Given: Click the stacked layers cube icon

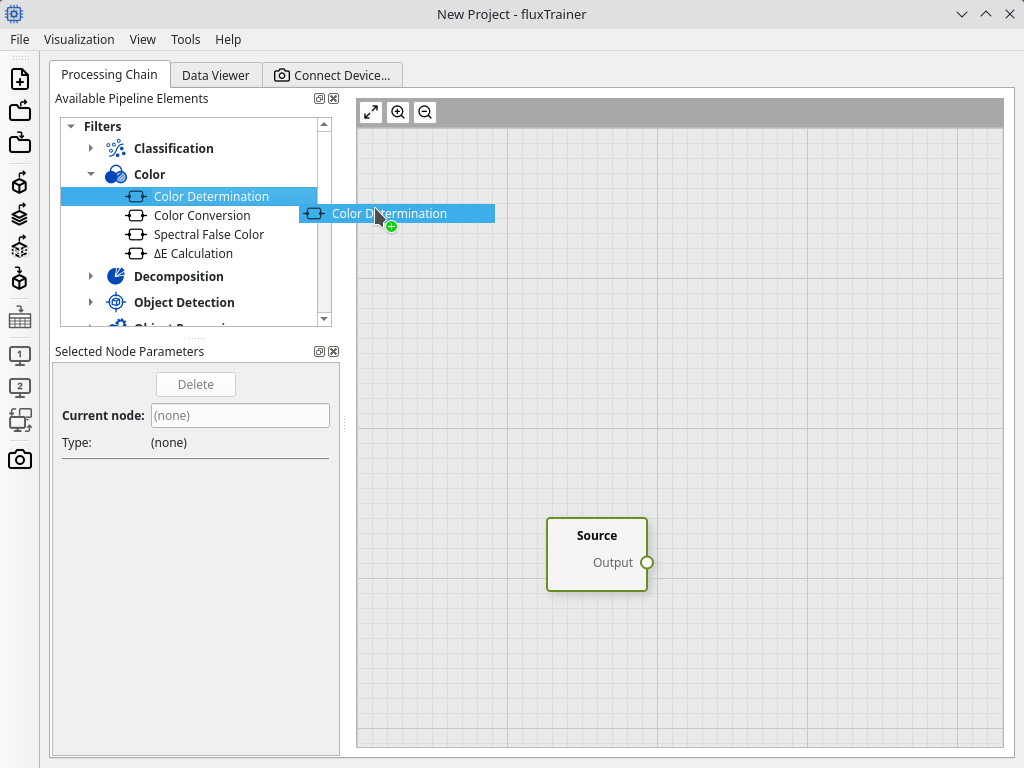Looking at the screenshot, I should click(x=20, y=215).
